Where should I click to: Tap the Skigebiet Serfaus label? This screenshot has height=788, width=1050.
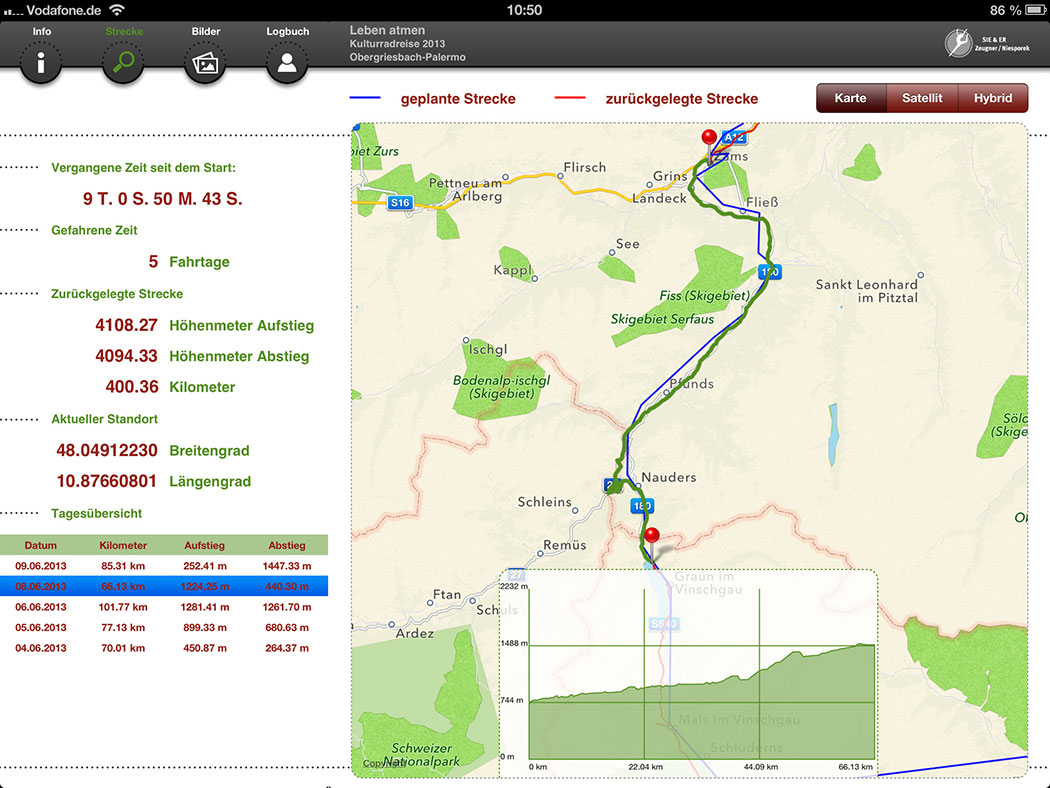coord(662,319)
